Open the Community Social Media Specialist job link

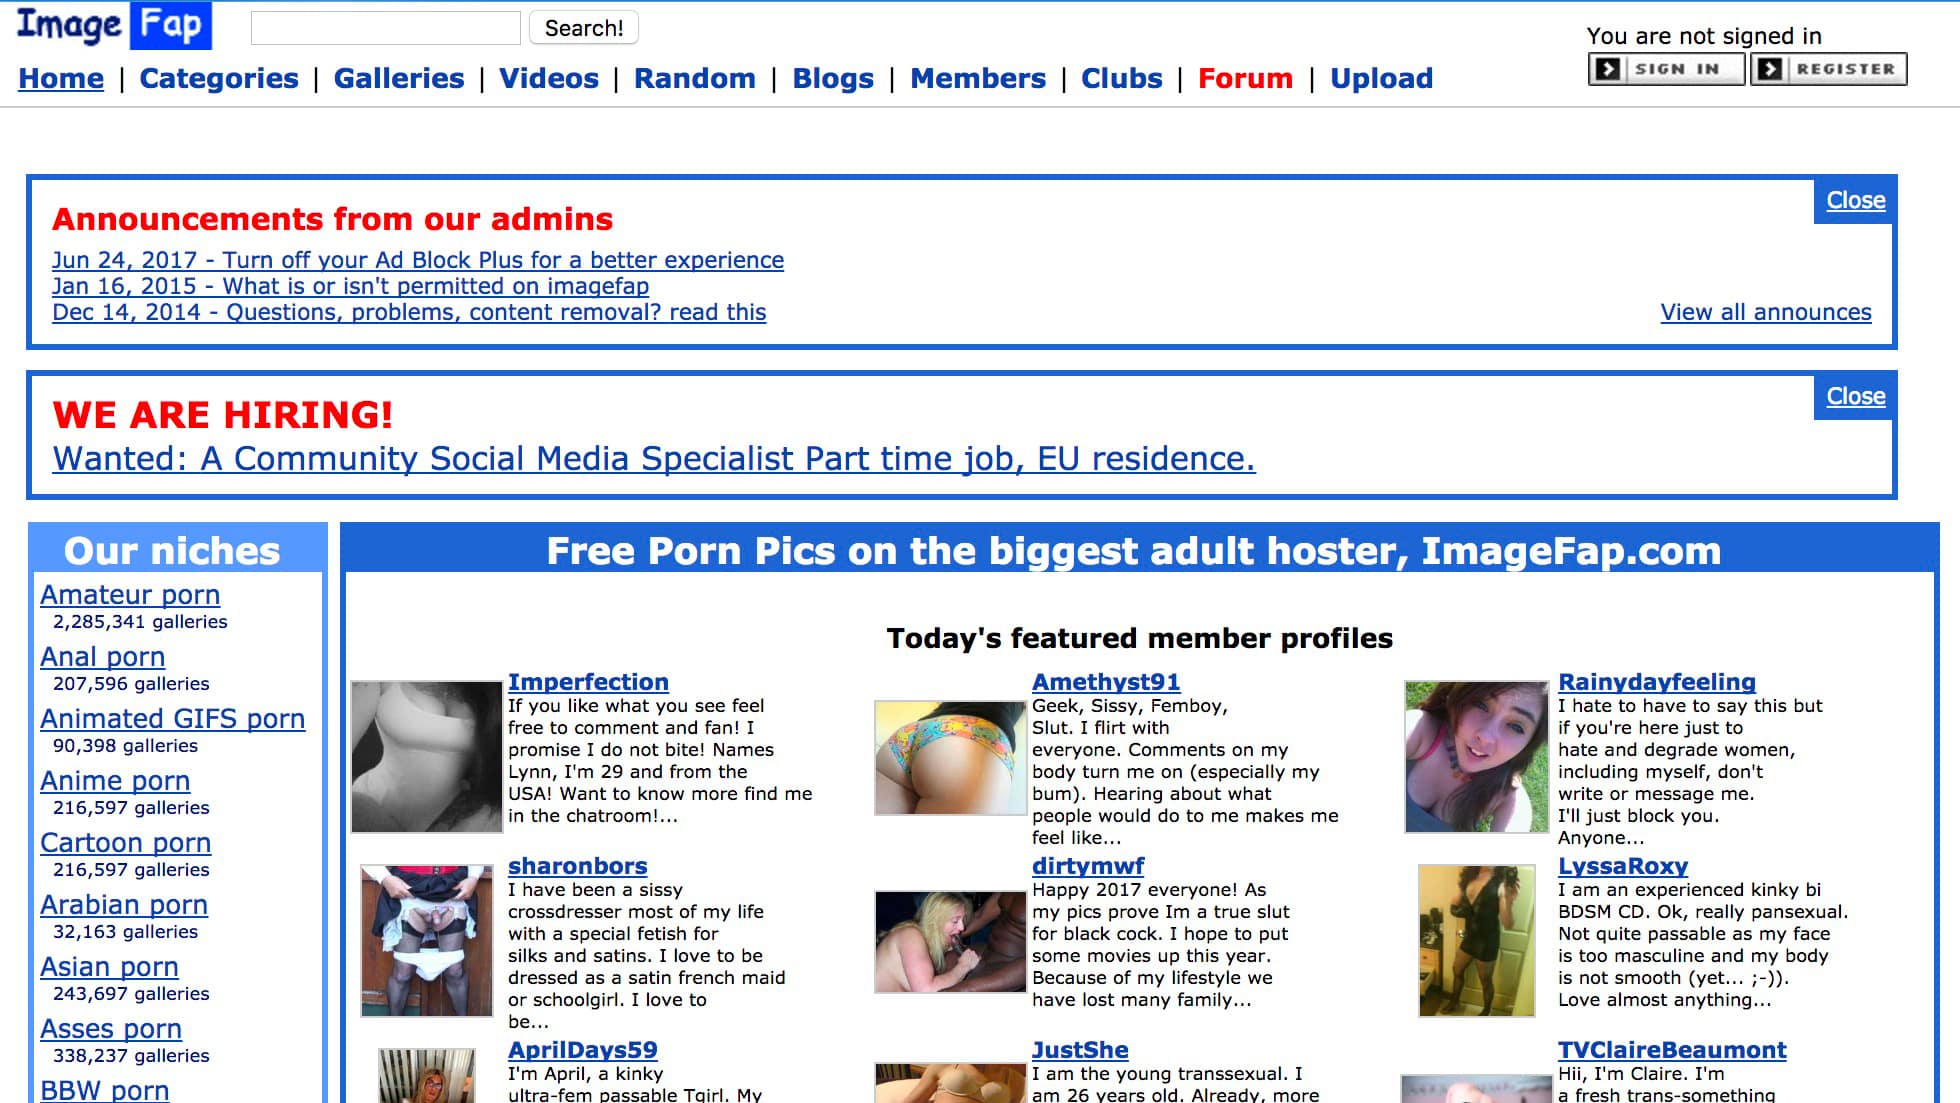pos(653,458)
